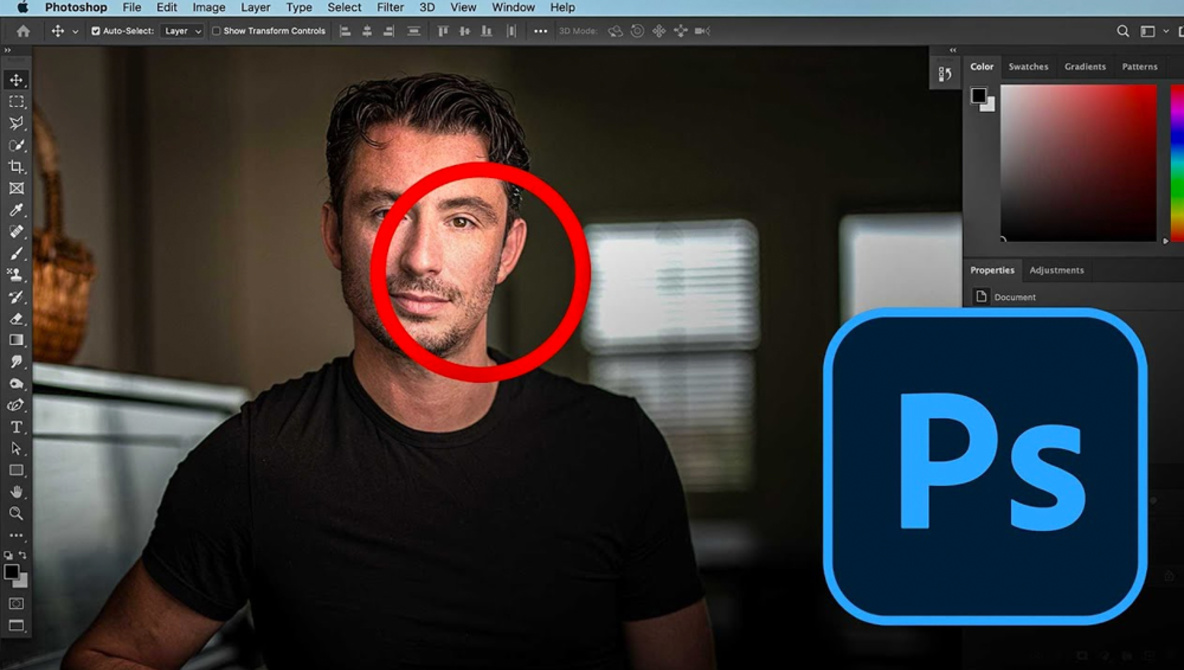1184x670 pixels.
Task: Select the Rectangle shape tool
Action: click(16, 470)
